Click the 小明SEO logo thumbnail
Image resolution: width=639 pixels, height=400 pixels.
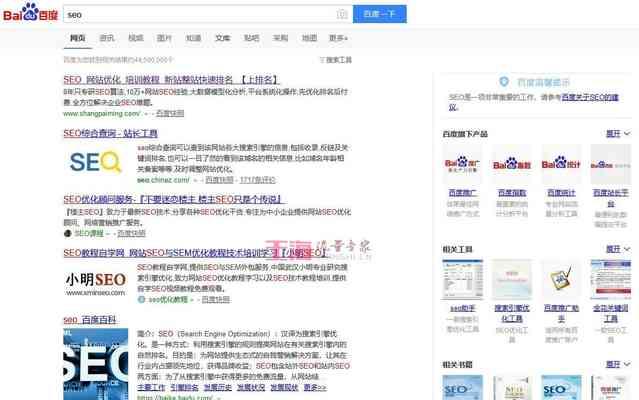[x=96, y=283]
